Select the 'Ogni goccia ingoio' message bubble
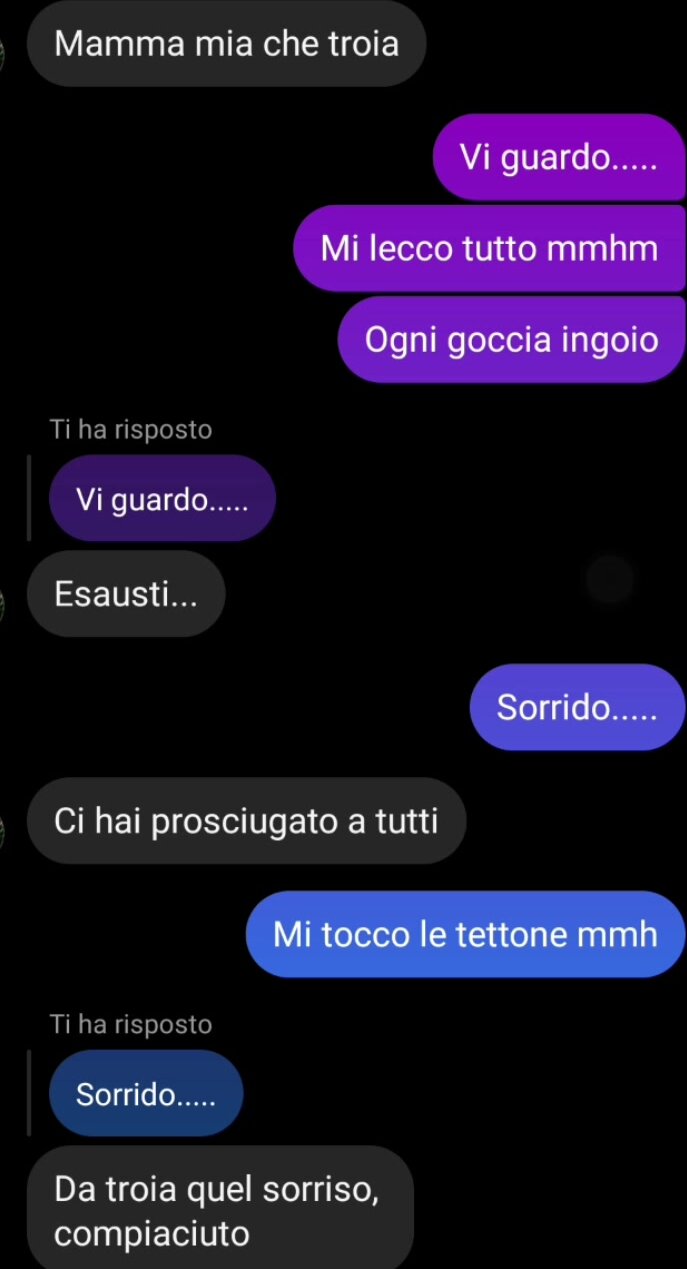Screen dimensions: 687x1269 pyautogui.click(x=511, y=340)
